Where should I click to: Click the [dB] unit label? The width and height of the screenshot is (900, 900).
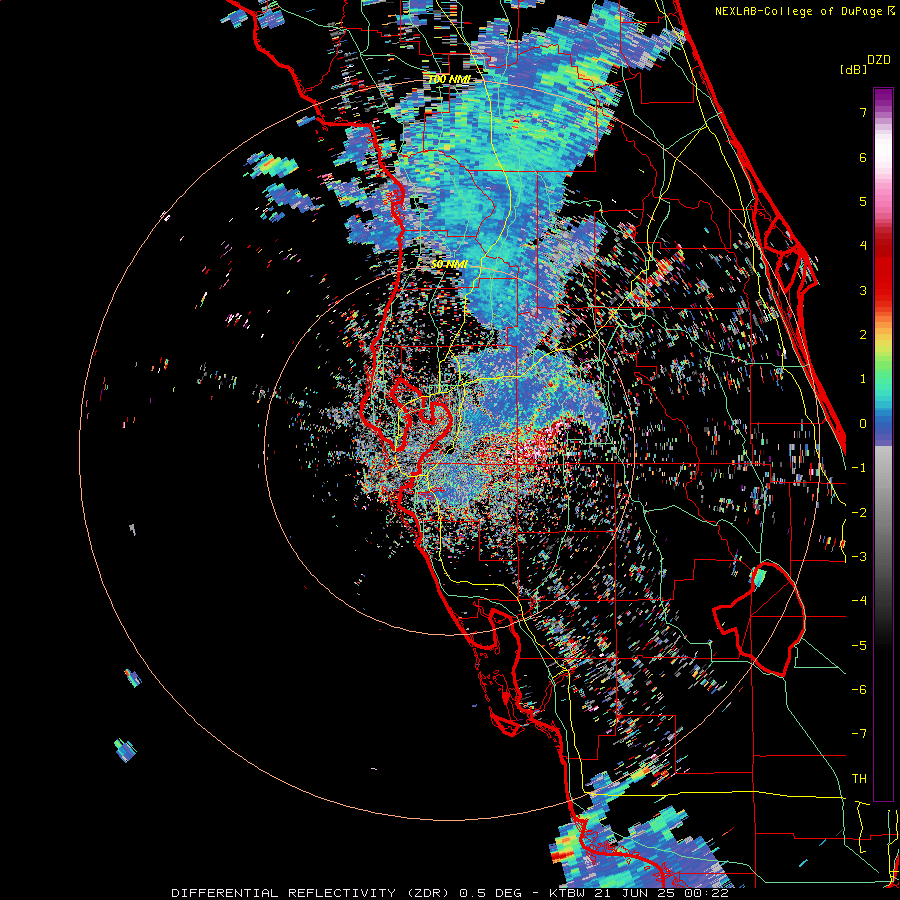click(x=854, y=69)
